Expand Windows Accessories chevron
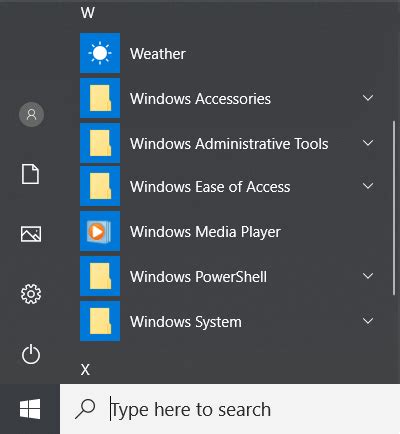The height and width of the screenshot is (434, 400). 368,98
